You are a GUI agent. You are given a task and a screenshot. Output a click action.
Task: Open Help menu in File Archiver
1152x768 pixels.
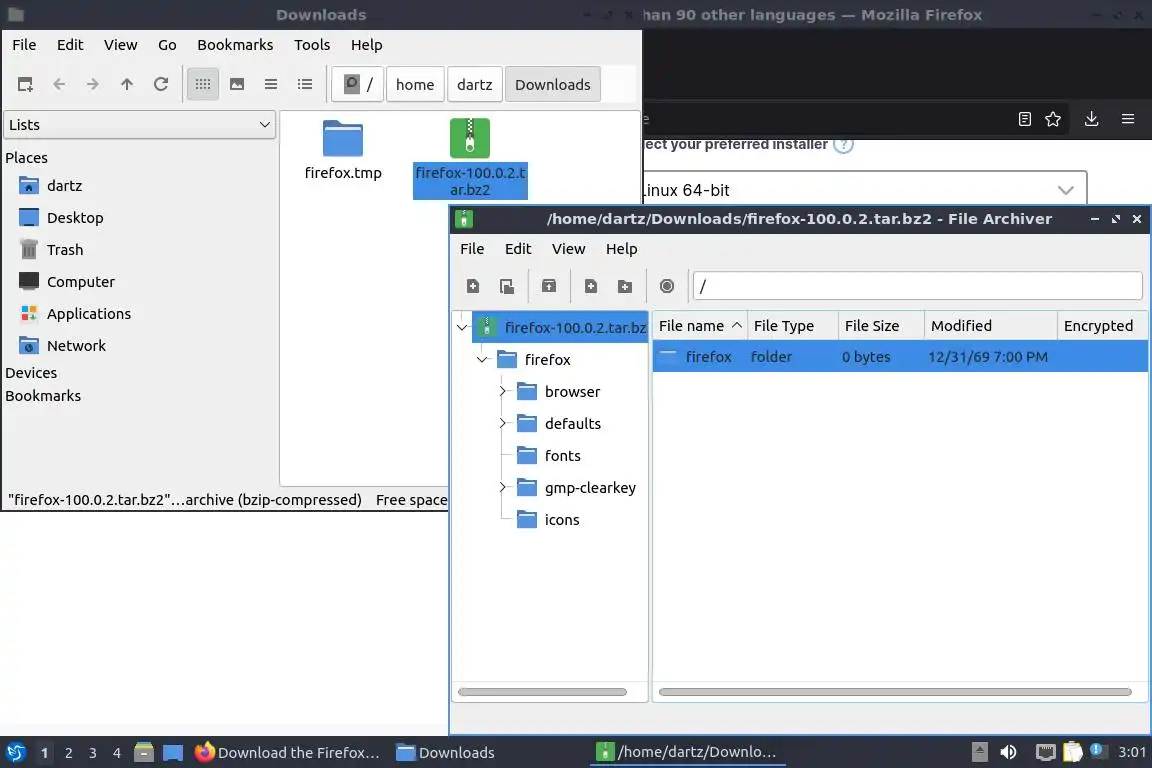(x=622, y=249)
